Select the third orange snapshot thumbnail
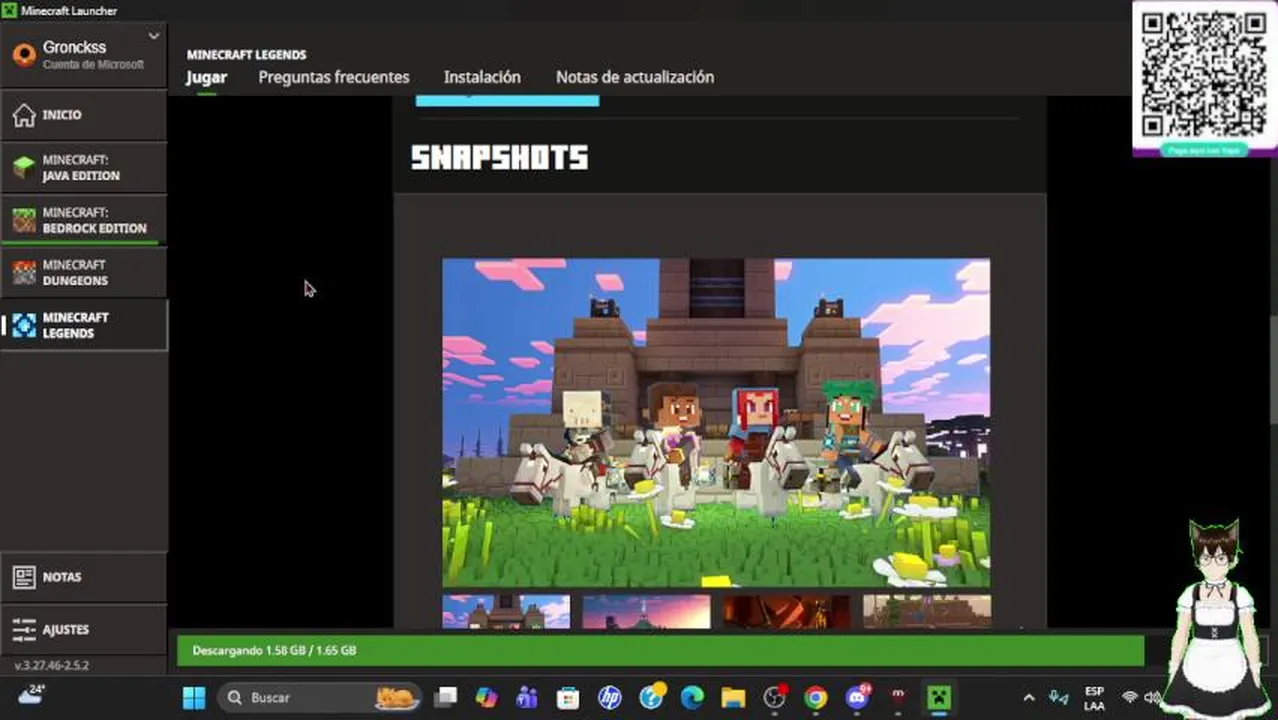Viewport: 1278px width, 720px height. click(787, 612)
